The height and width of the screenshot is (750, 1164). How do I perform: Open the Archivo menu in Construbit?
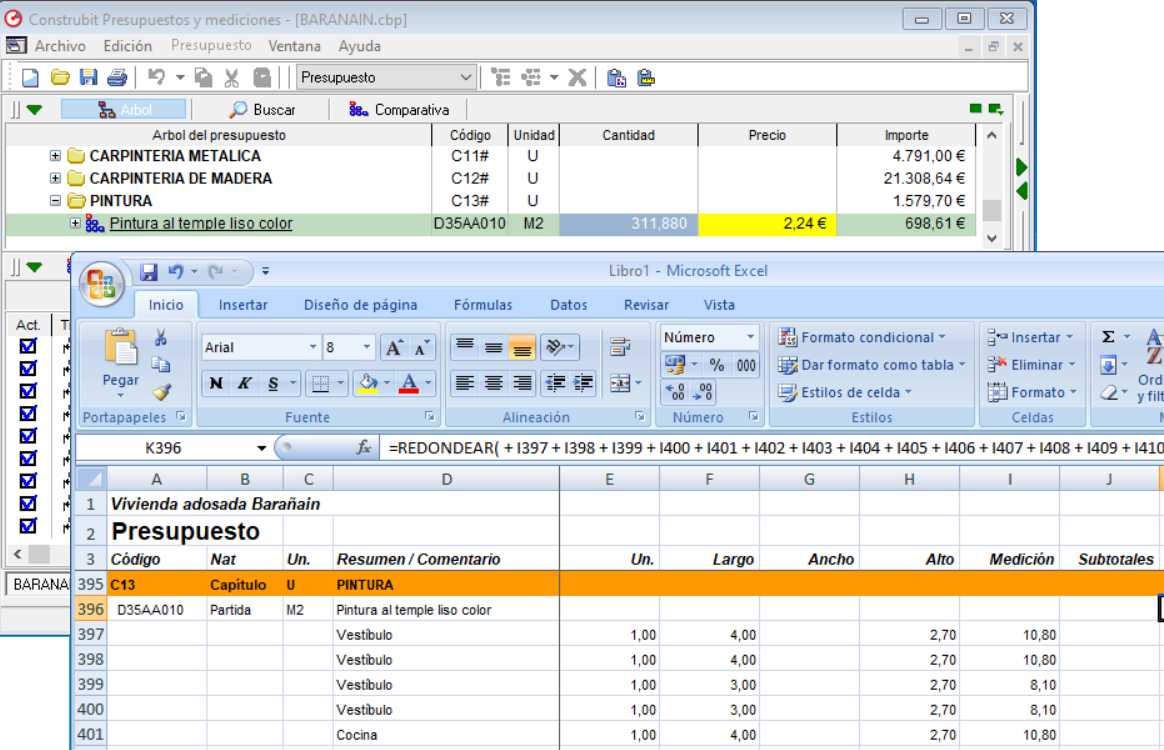click(x=60, y=46)
